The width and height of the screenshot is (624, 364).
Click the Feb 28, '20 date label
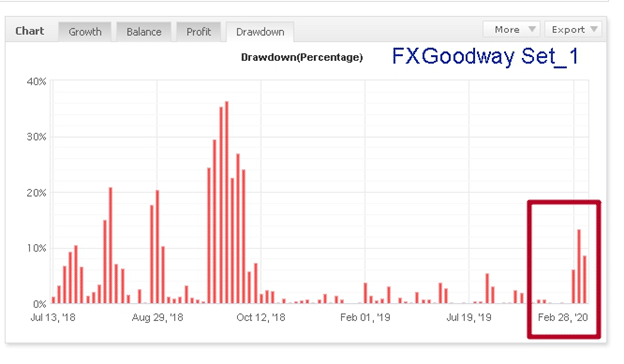point(563,317)
